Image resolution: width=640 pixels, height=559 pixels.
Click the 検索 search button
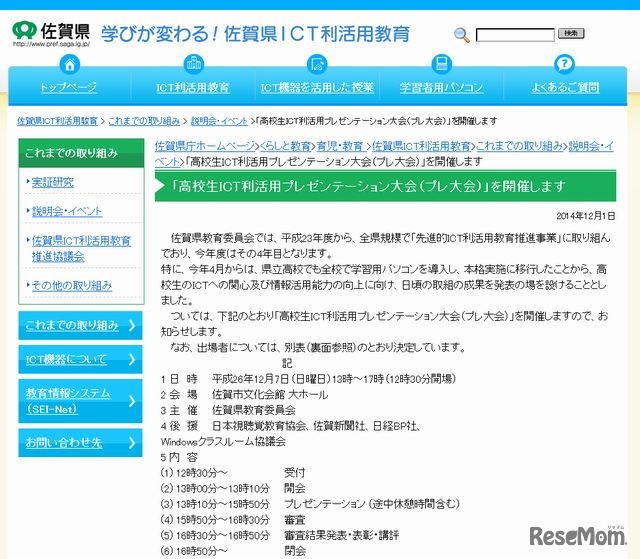(571, 33)
